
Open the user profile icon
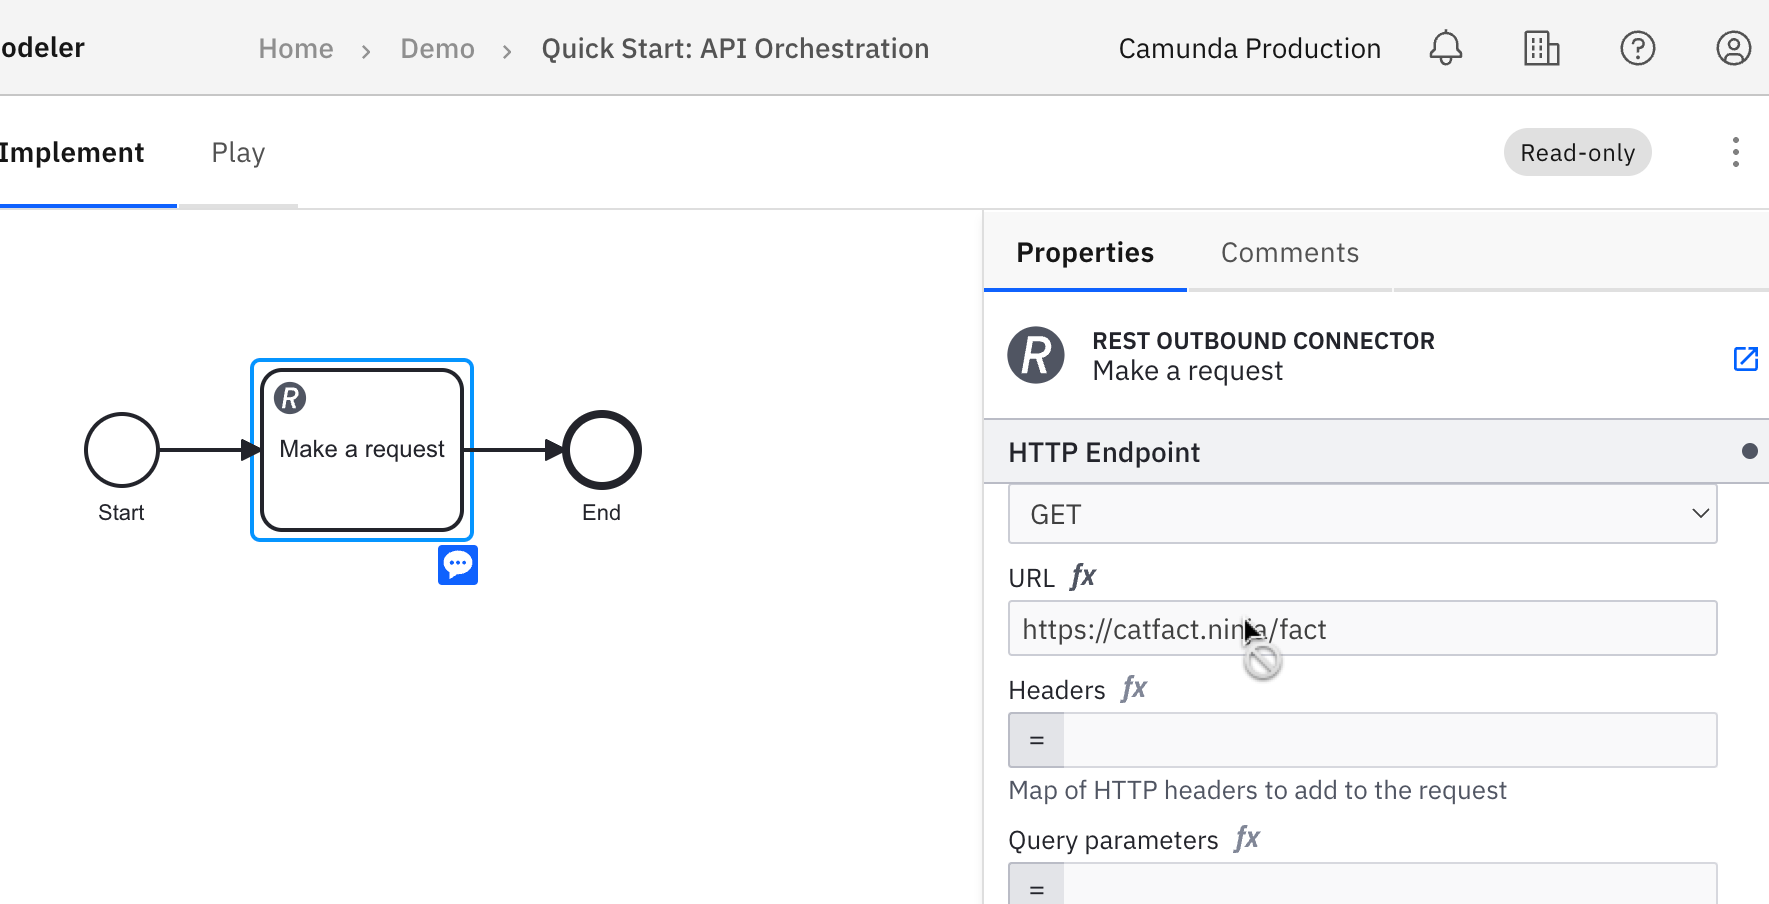point(1733,48)
